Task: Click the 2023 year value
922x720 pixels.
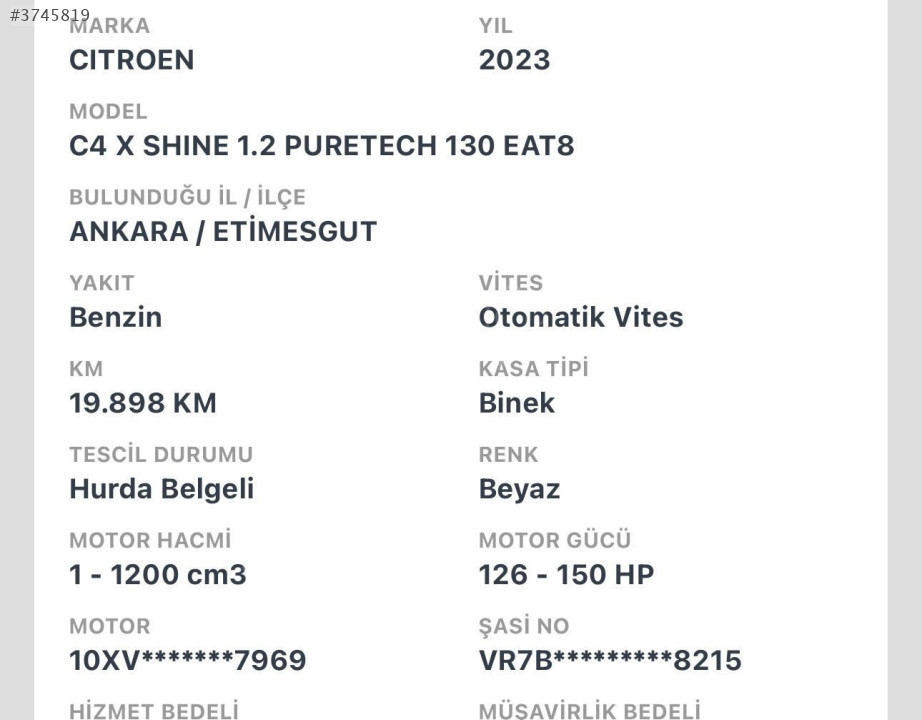Action: point(515,60)
